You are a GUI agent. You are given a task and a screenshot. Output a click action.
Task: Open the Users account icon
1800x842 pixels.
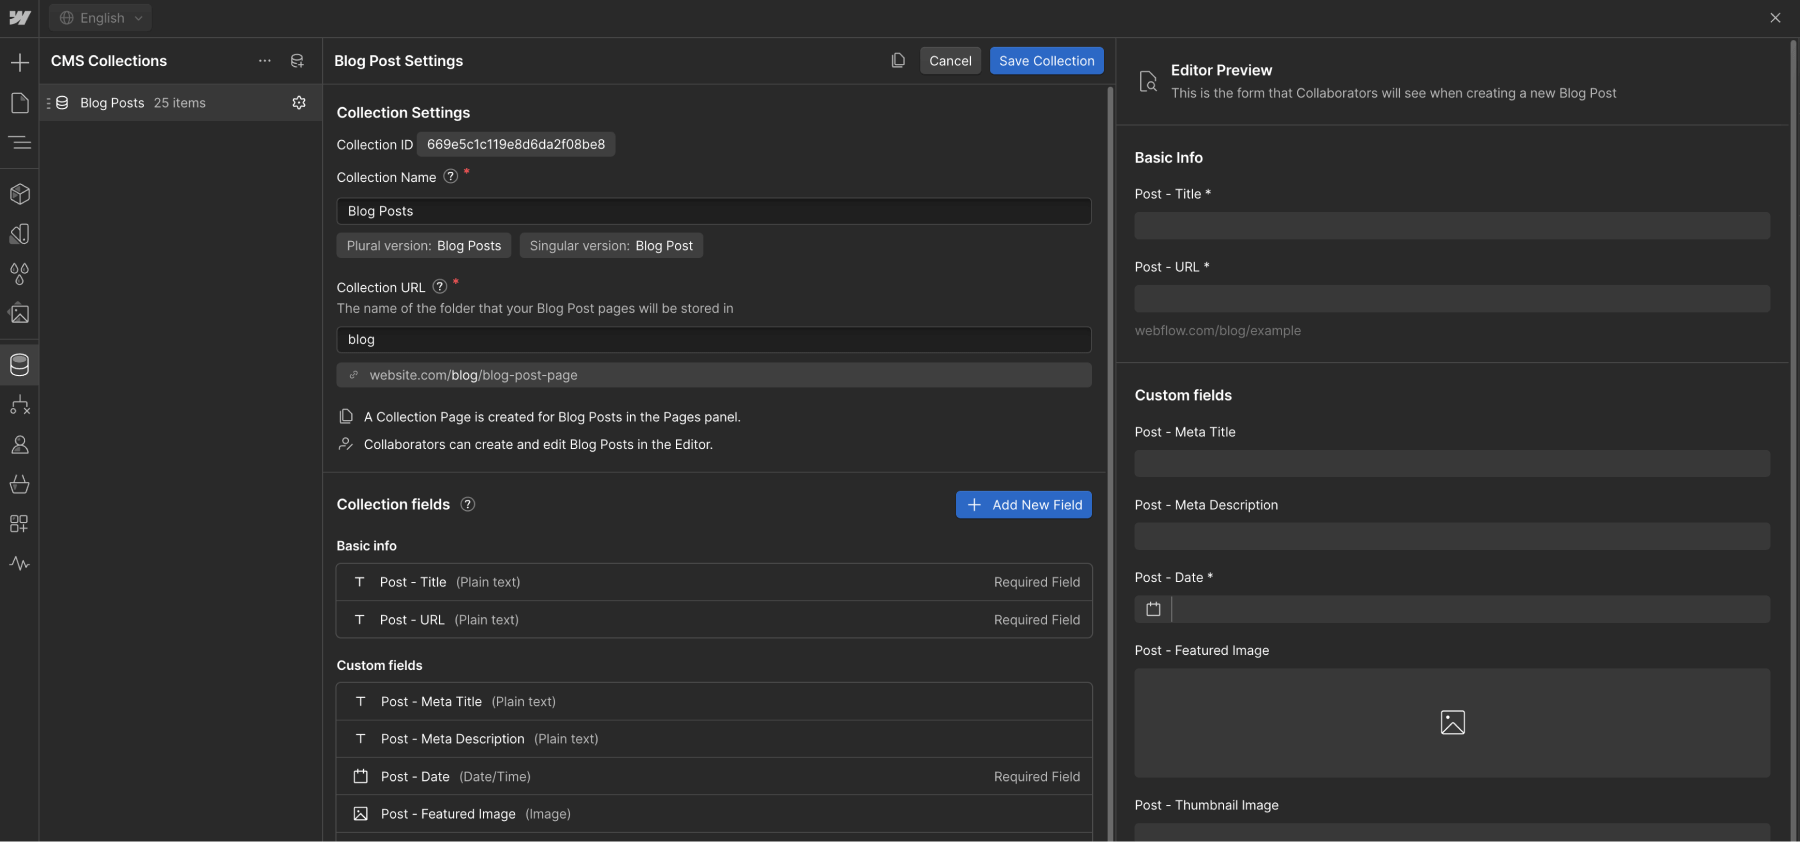(19, 445)
